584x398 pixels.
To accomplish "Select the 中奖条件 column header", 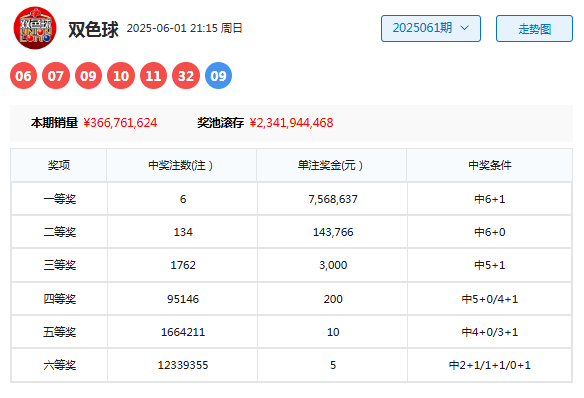I will tap(489, 165).
